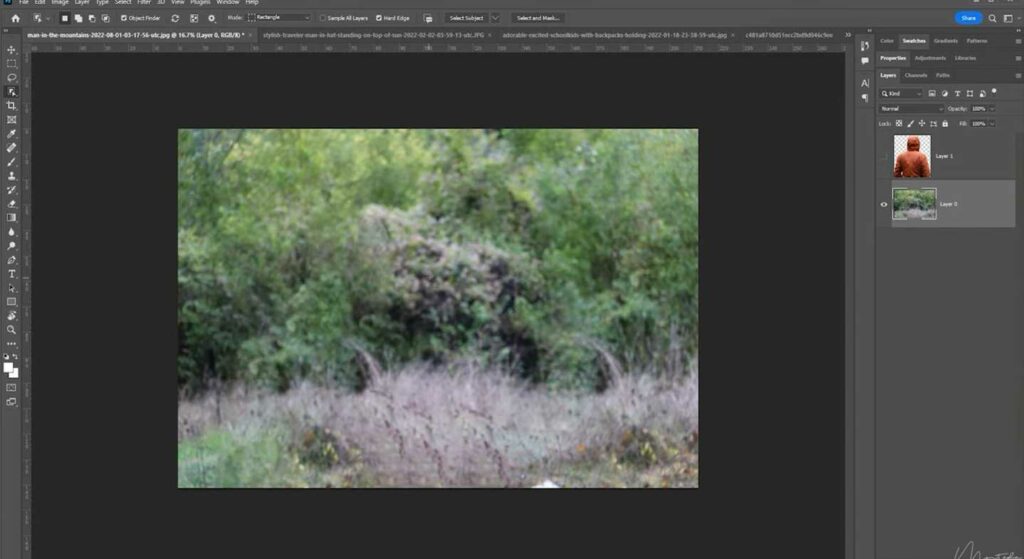1024x559 pixels.
Task: Turn layer filtering on or off
Action: point(994,91)
